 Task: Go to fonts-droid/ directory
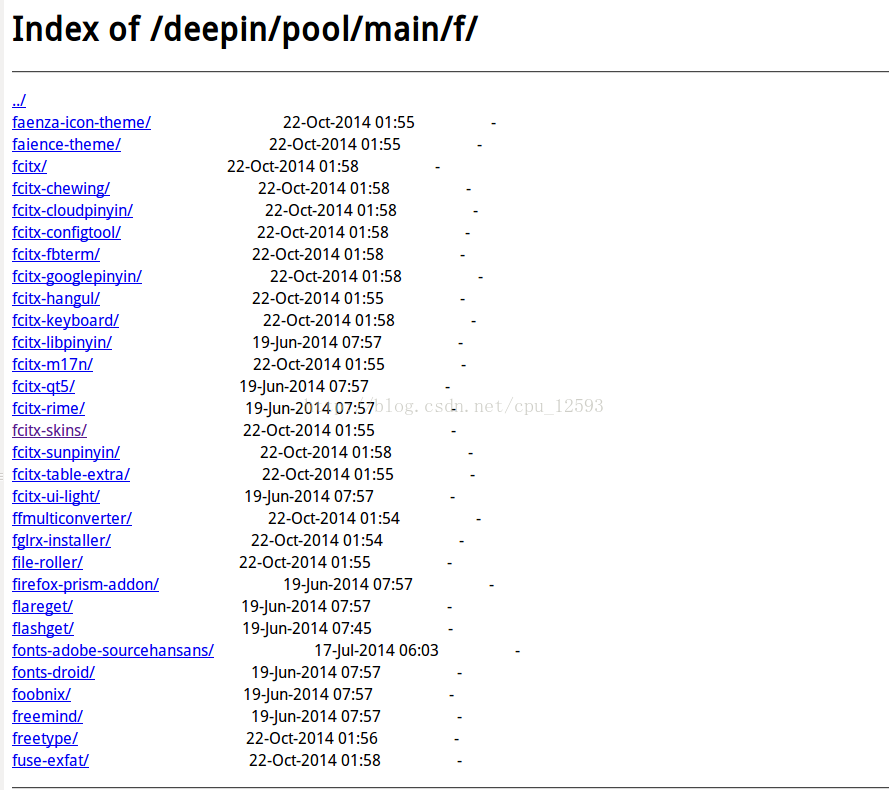click(53, 673)
